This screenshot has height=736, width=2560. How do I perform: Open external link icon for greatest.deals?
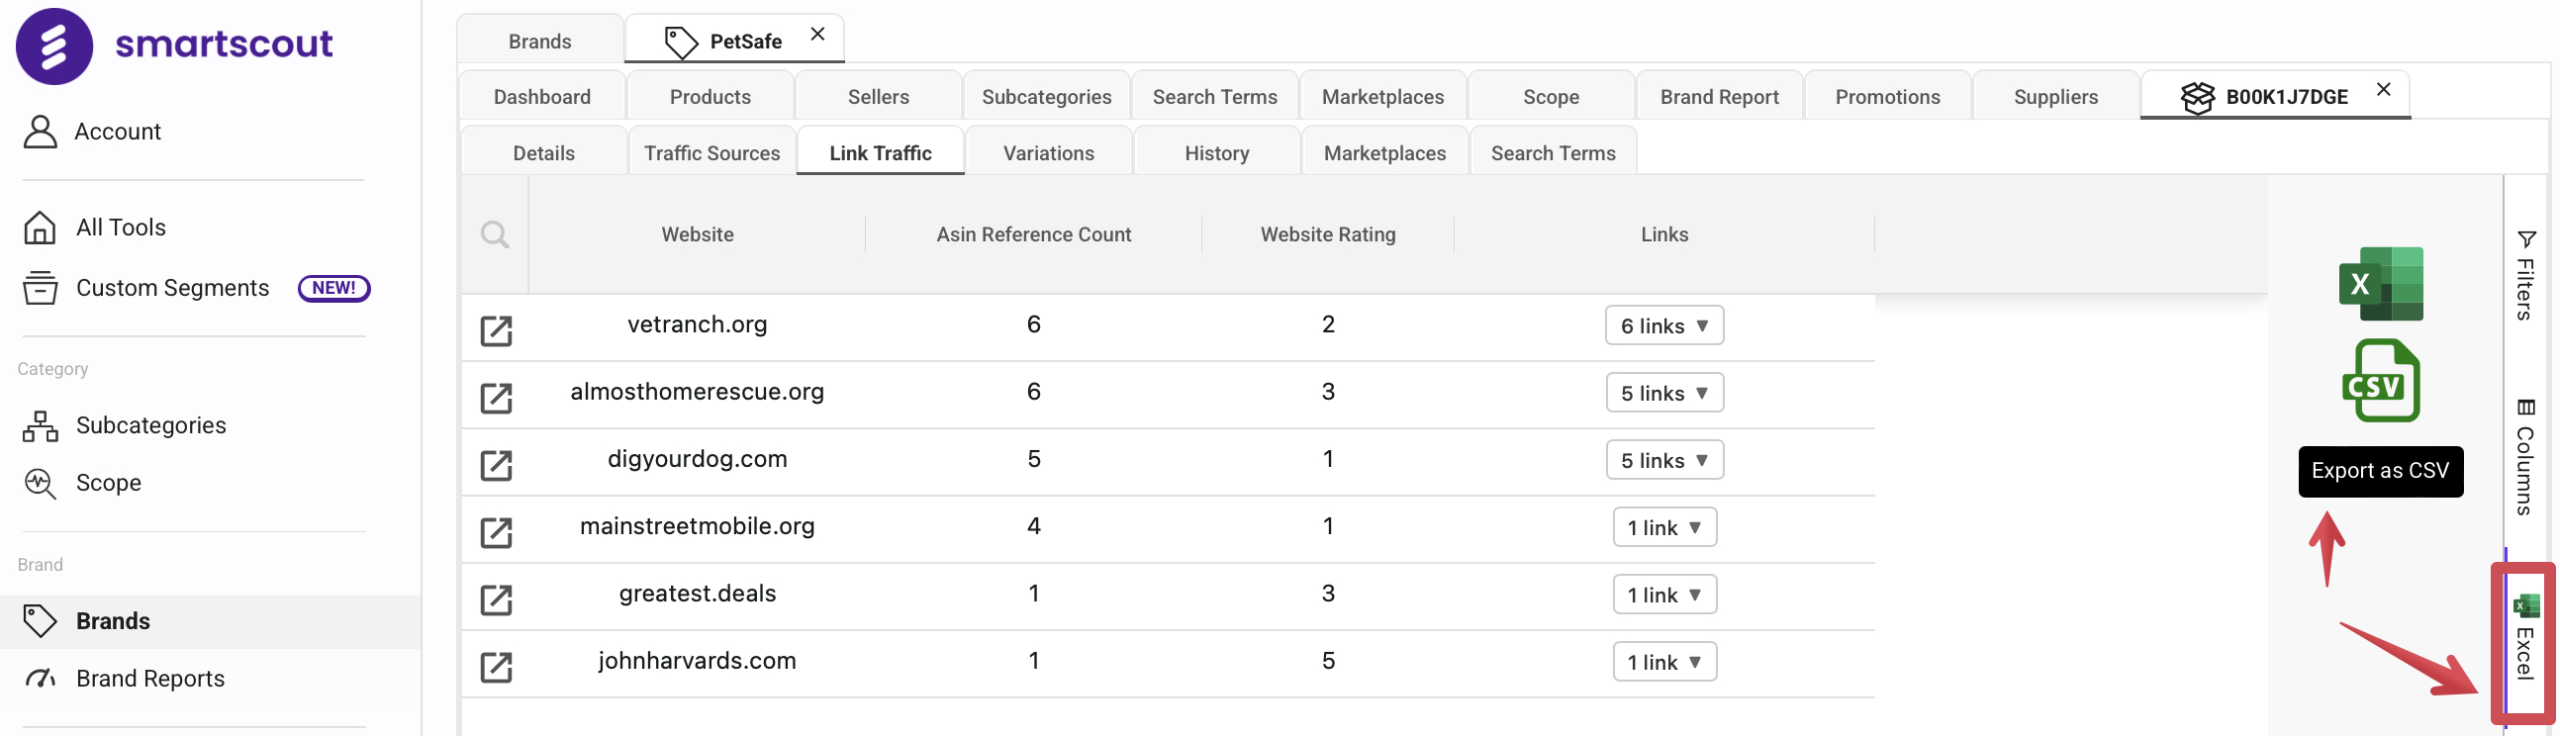(x=496, y=598)
